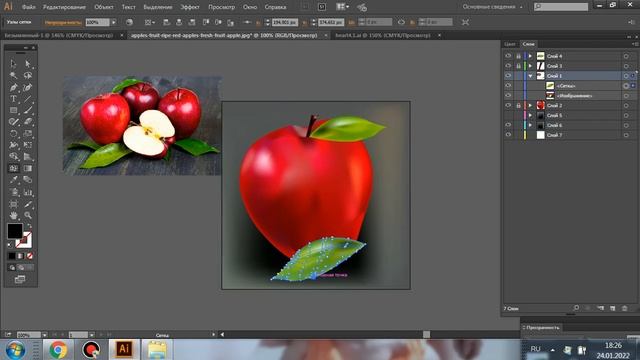Hide the <Сетка> sublayer eye icon
640x360 pixels.
point(508,86)
